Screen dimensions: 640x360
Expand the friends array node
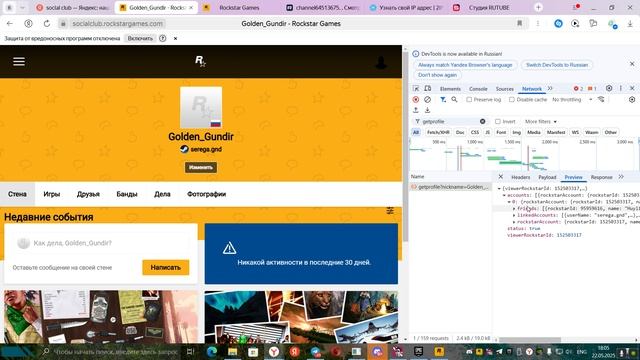(514, 209)
